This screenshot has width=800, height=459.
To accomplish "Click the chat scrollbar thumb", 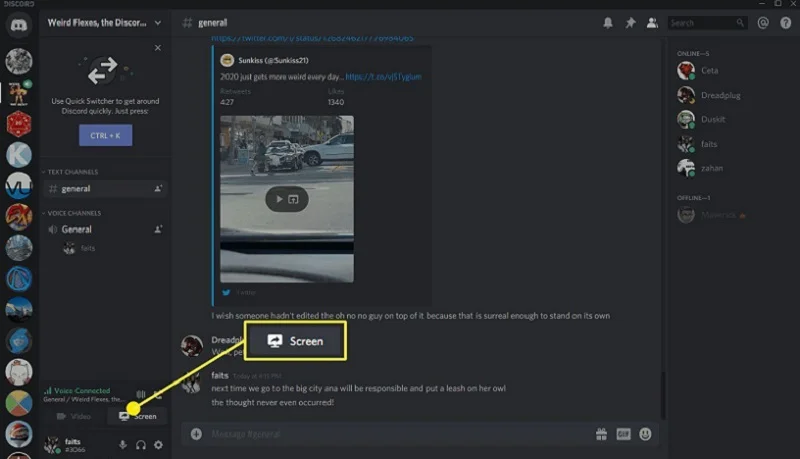I will tap(663, 395).
